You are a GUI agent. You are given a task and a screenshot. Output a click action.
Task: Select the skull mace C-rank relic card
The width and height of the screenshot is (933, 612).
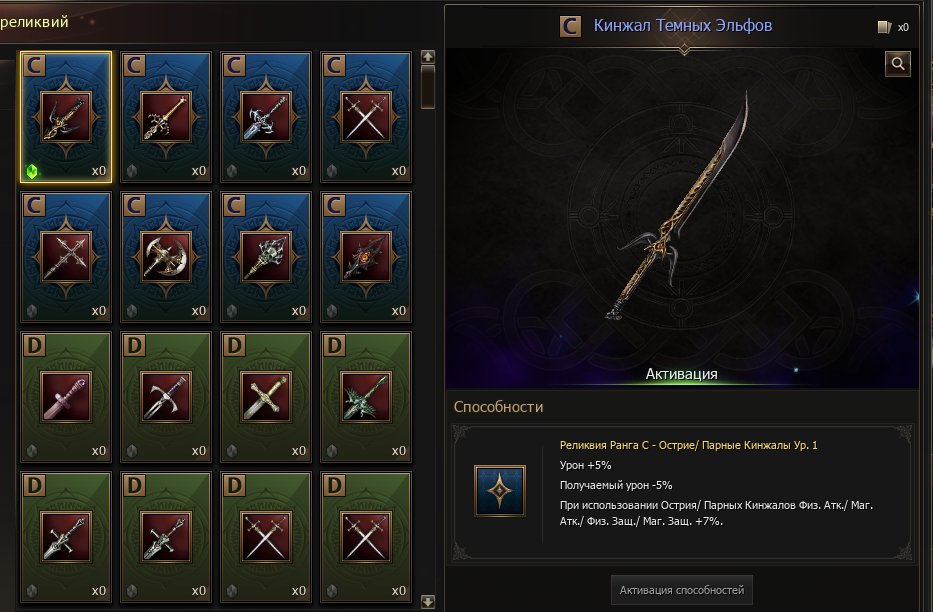tap(265, 257)
